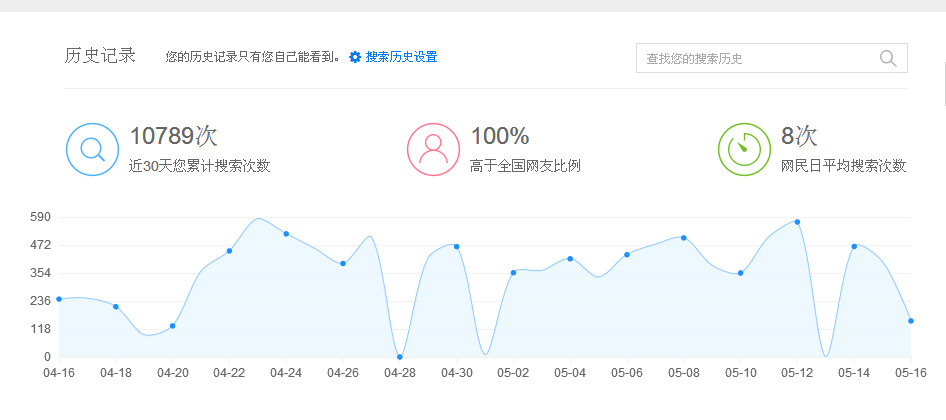Click the magnifier icon in the search box
The height and width of the screenshot is (420, 946).
(x=888, y=58)
